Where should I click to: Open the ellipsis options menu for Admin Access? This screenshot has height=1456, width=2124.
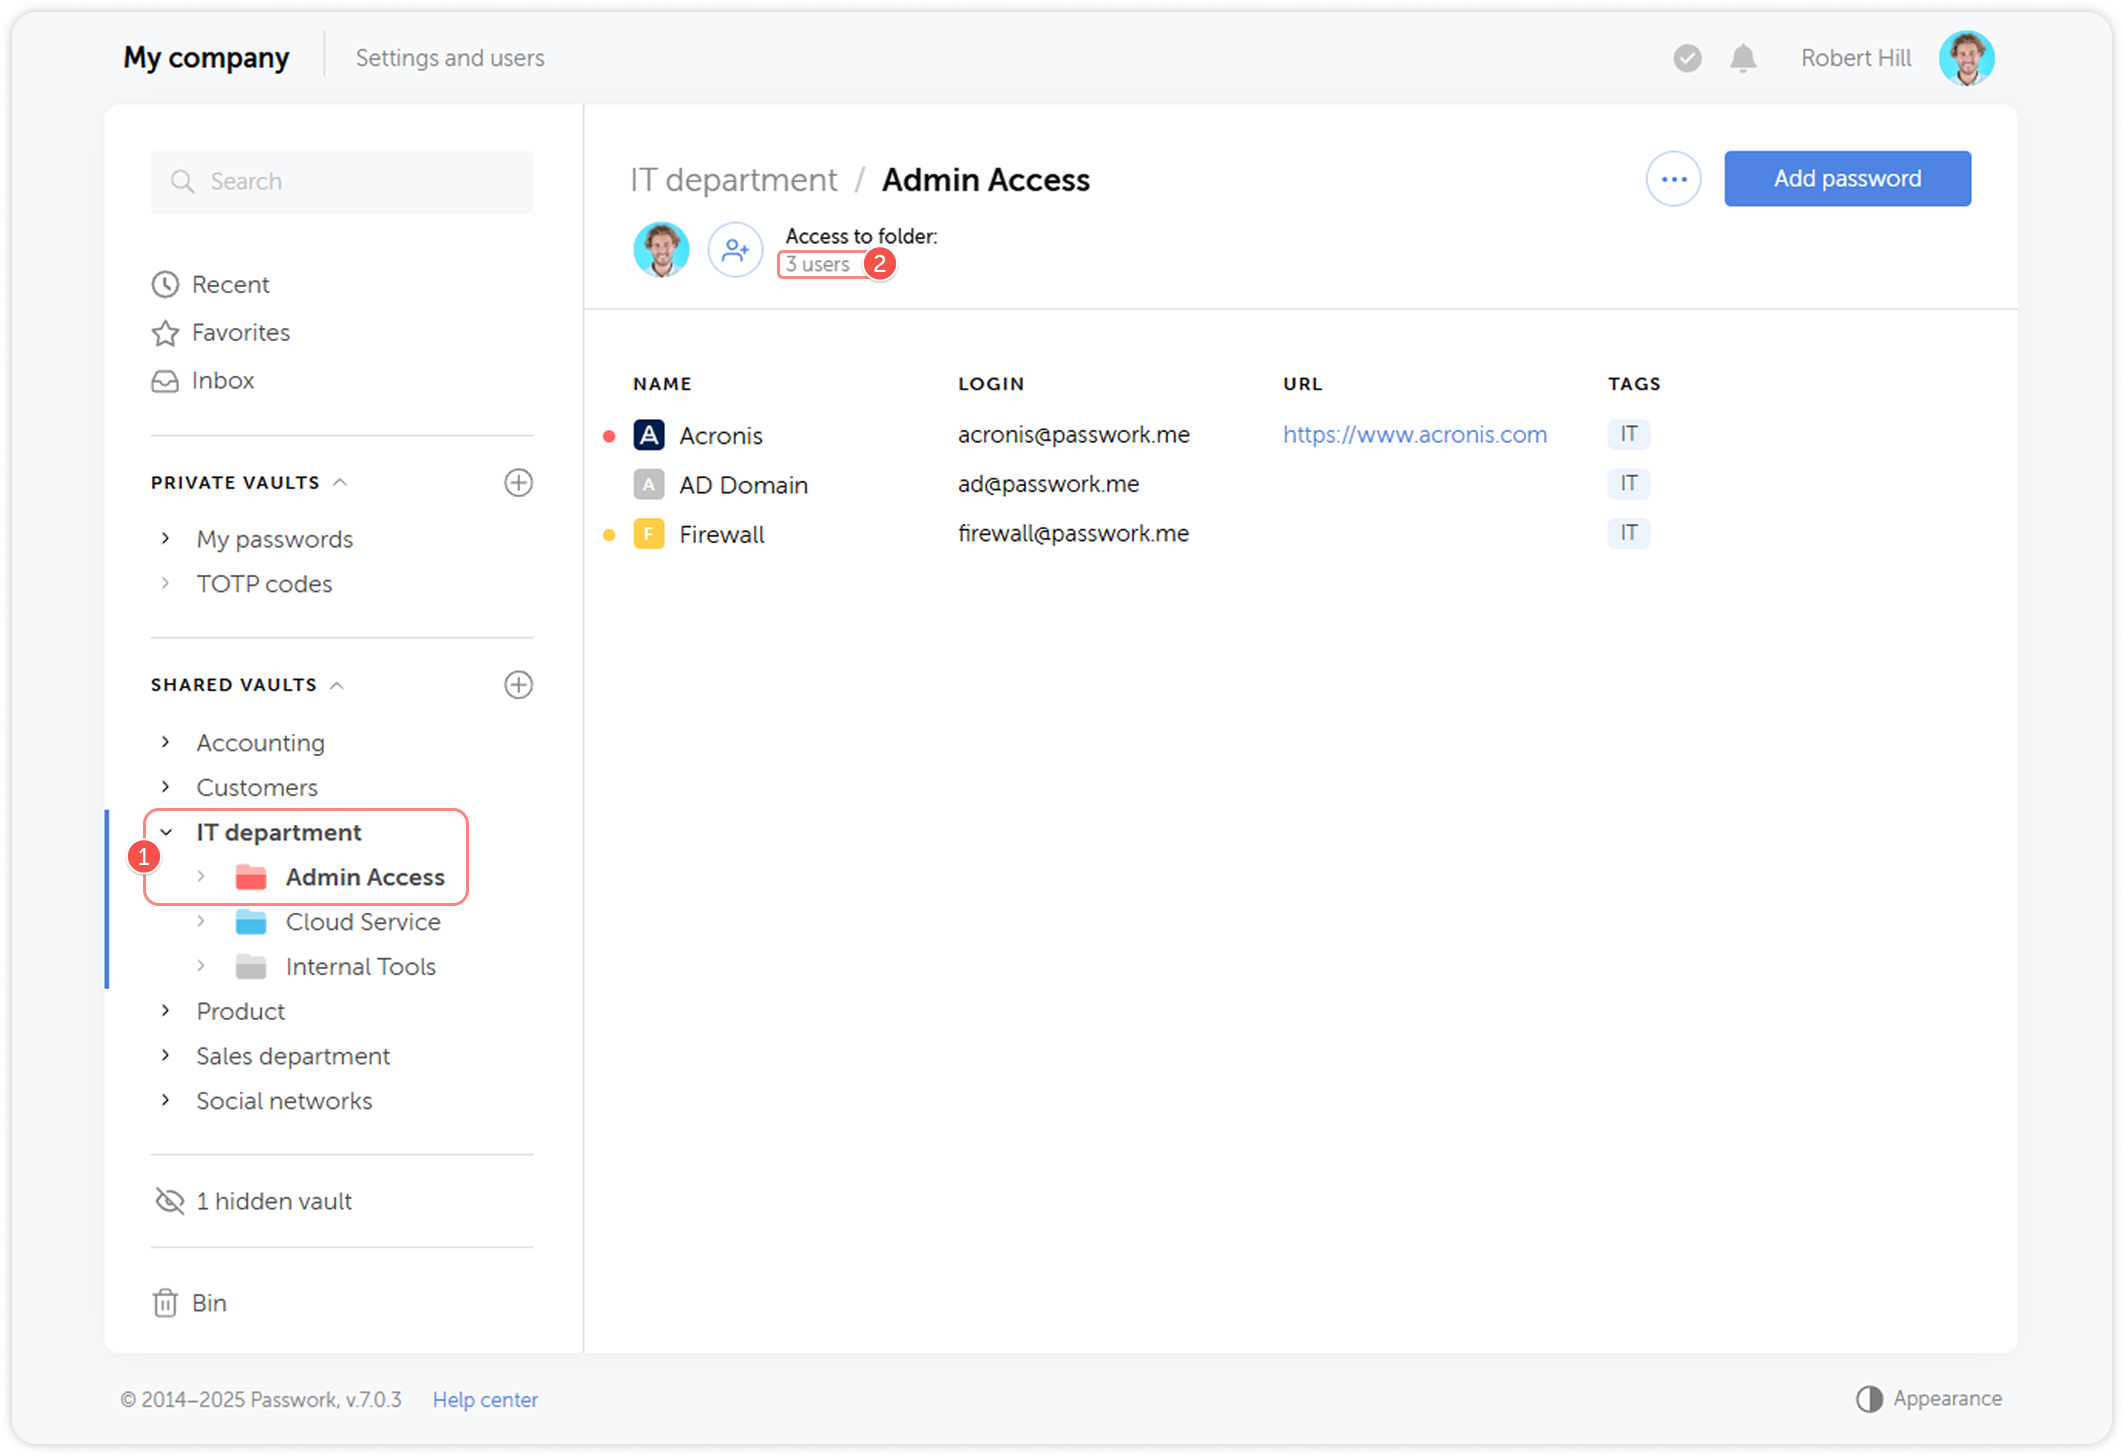pos(1673,178)
